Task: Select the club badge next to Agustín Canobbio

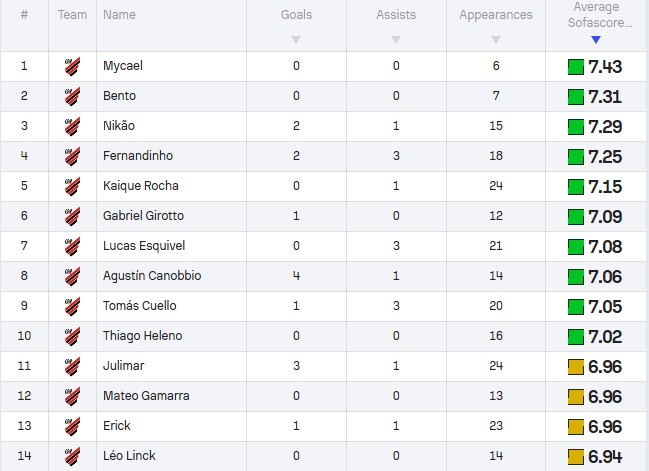Action: [72, 276]
